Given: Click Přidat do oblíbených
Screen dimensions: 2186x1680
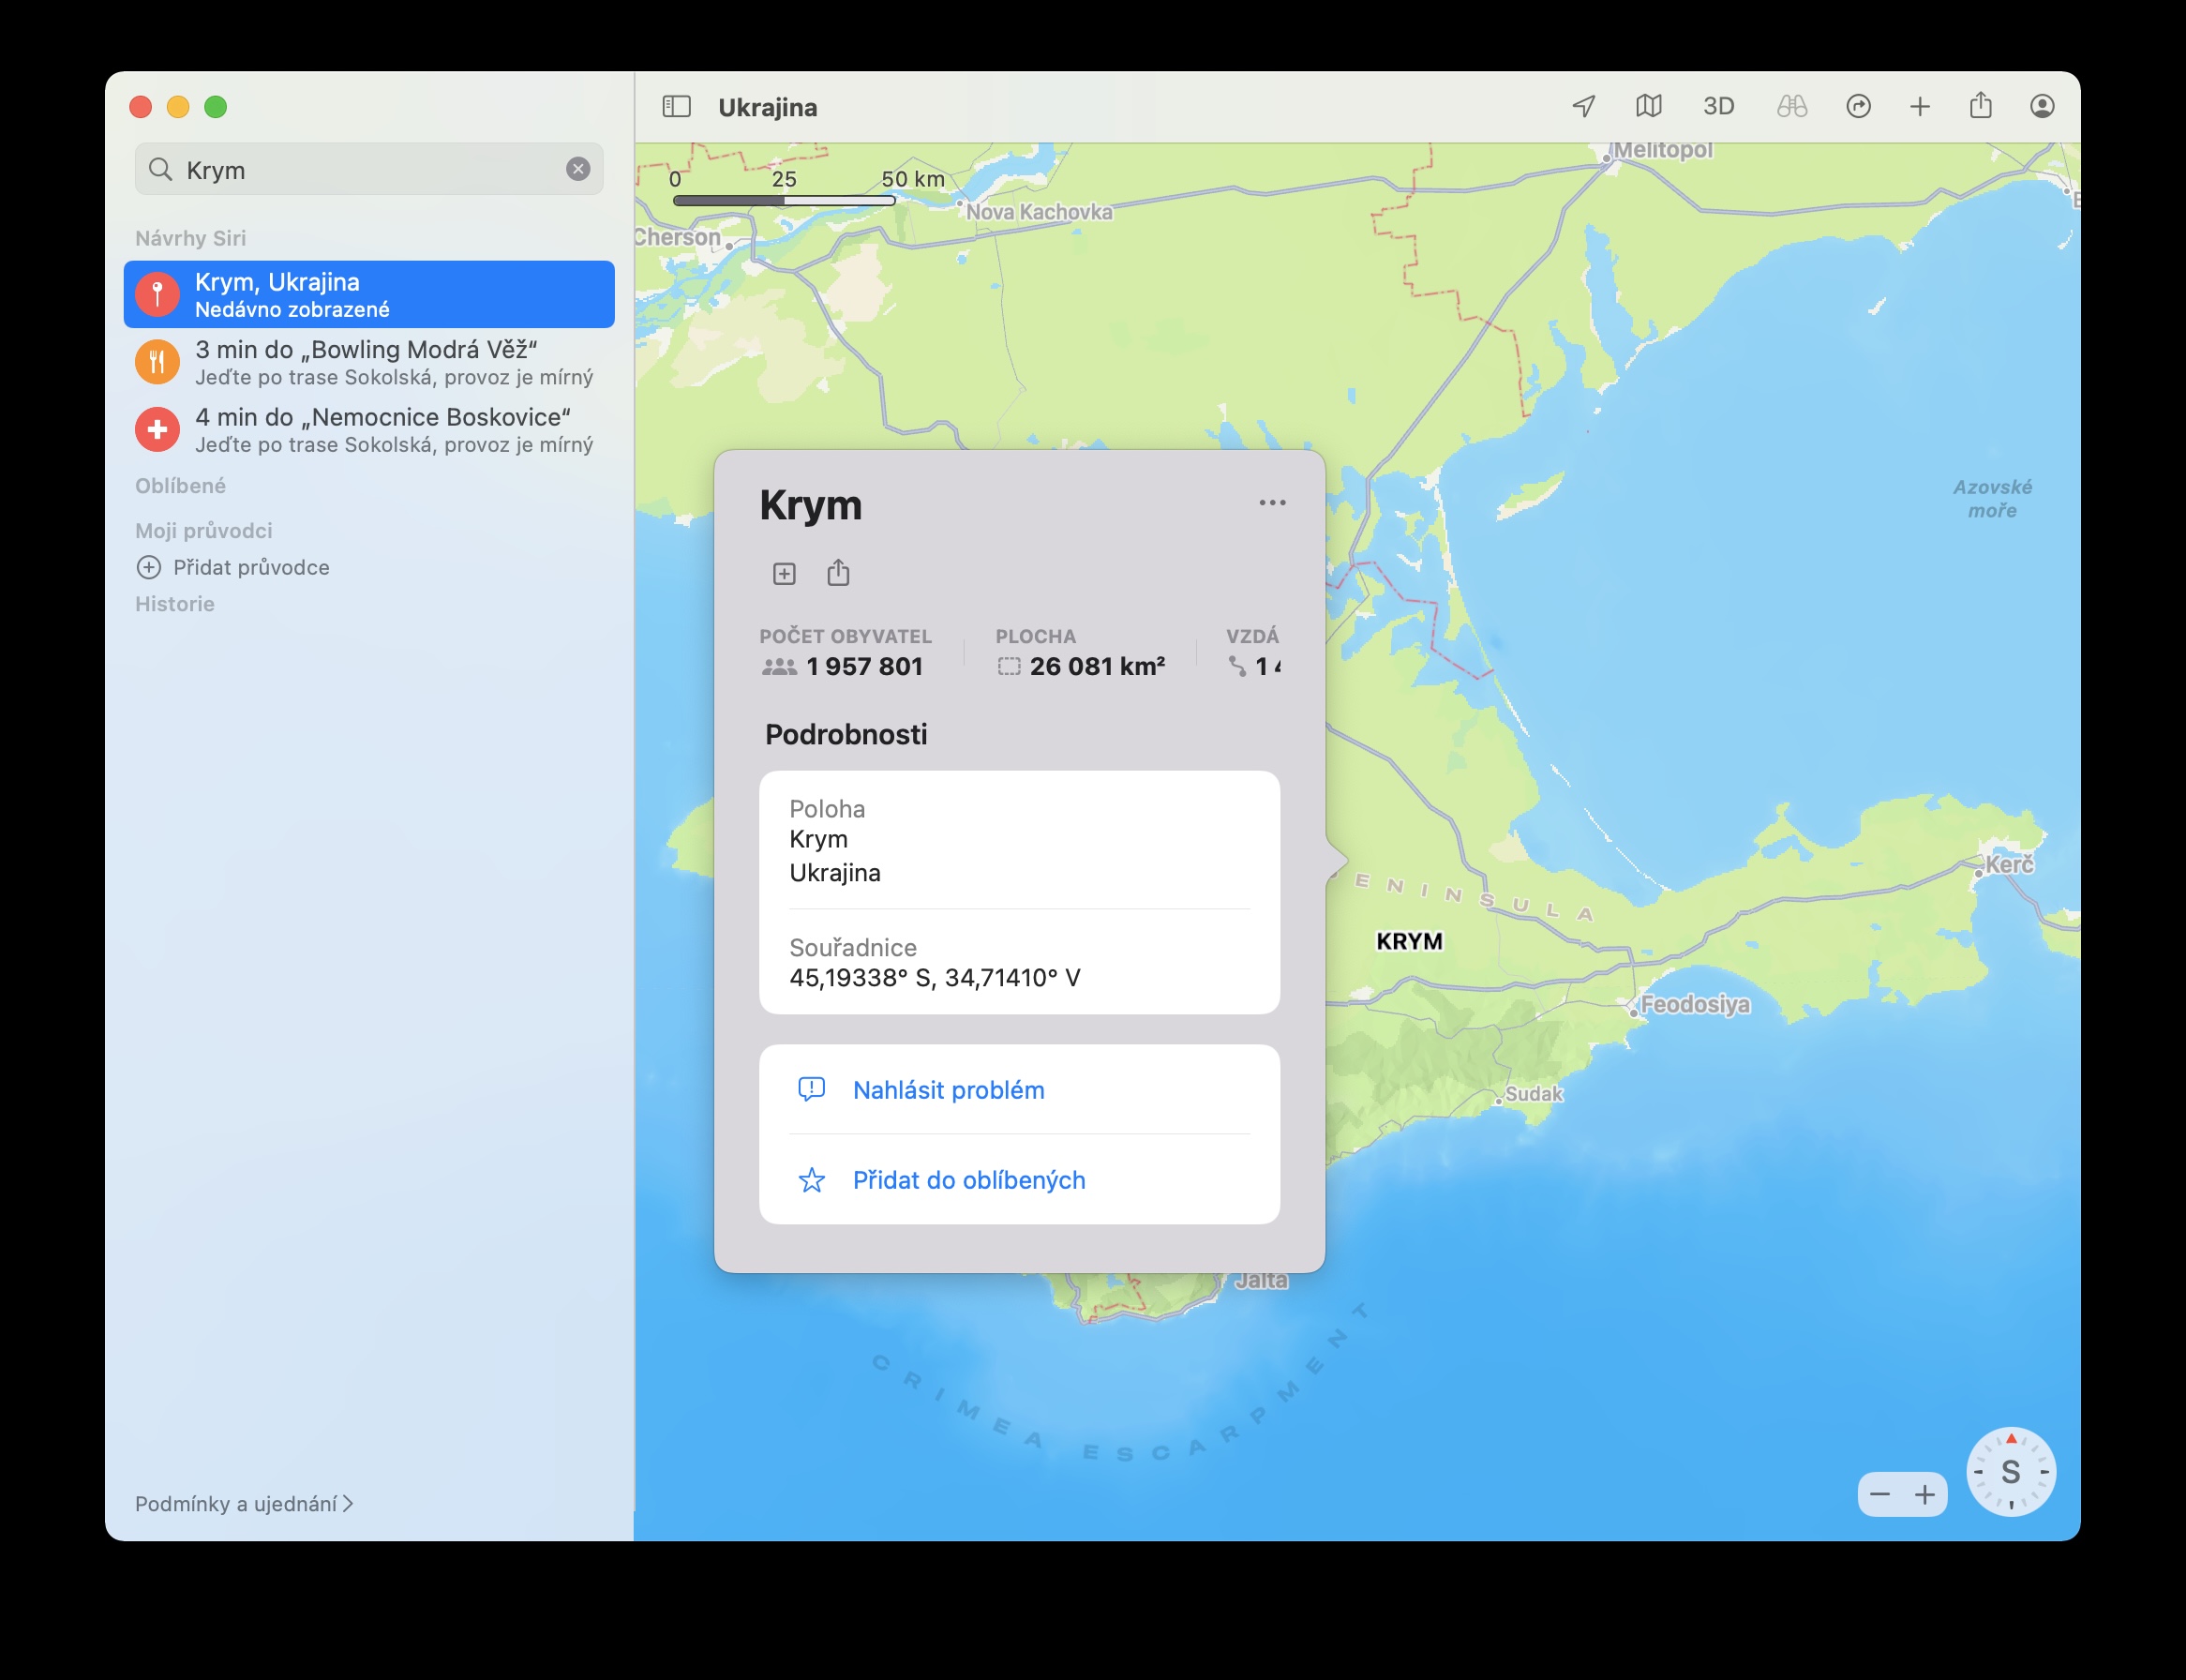Looking at the screenshot, I should pos(968,1180).
